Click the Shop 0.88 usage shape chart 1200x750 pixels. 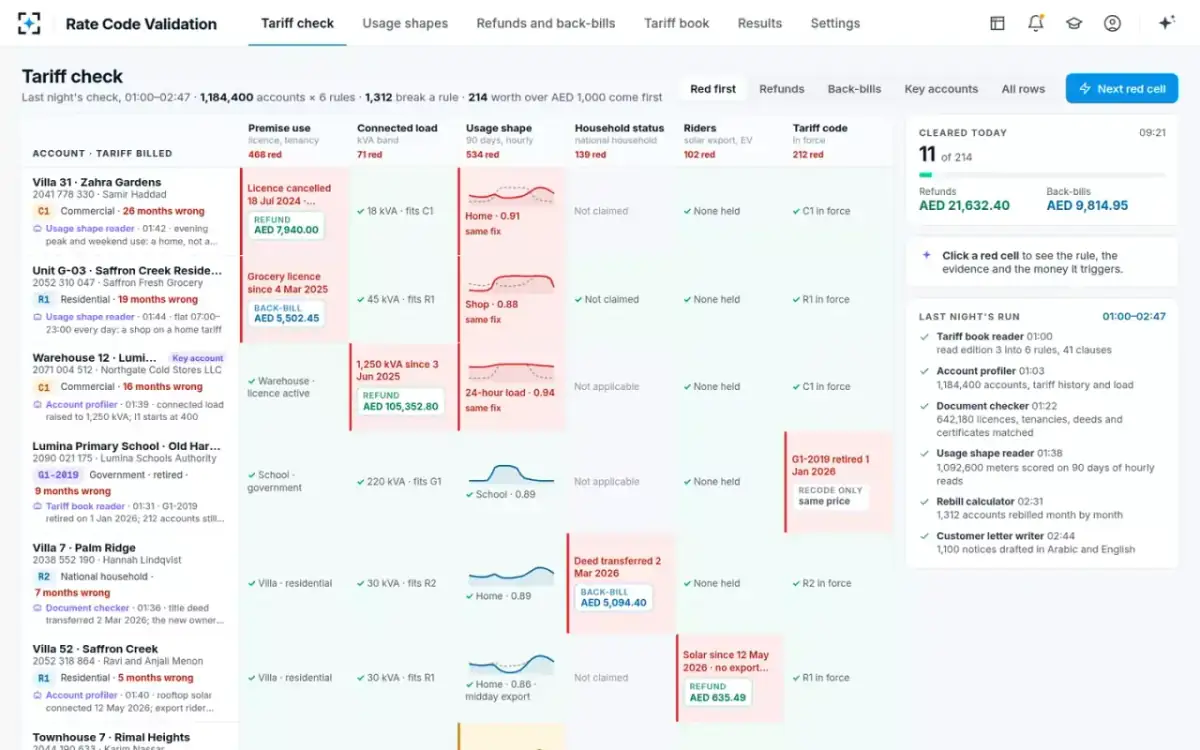(x=511, y=283)
